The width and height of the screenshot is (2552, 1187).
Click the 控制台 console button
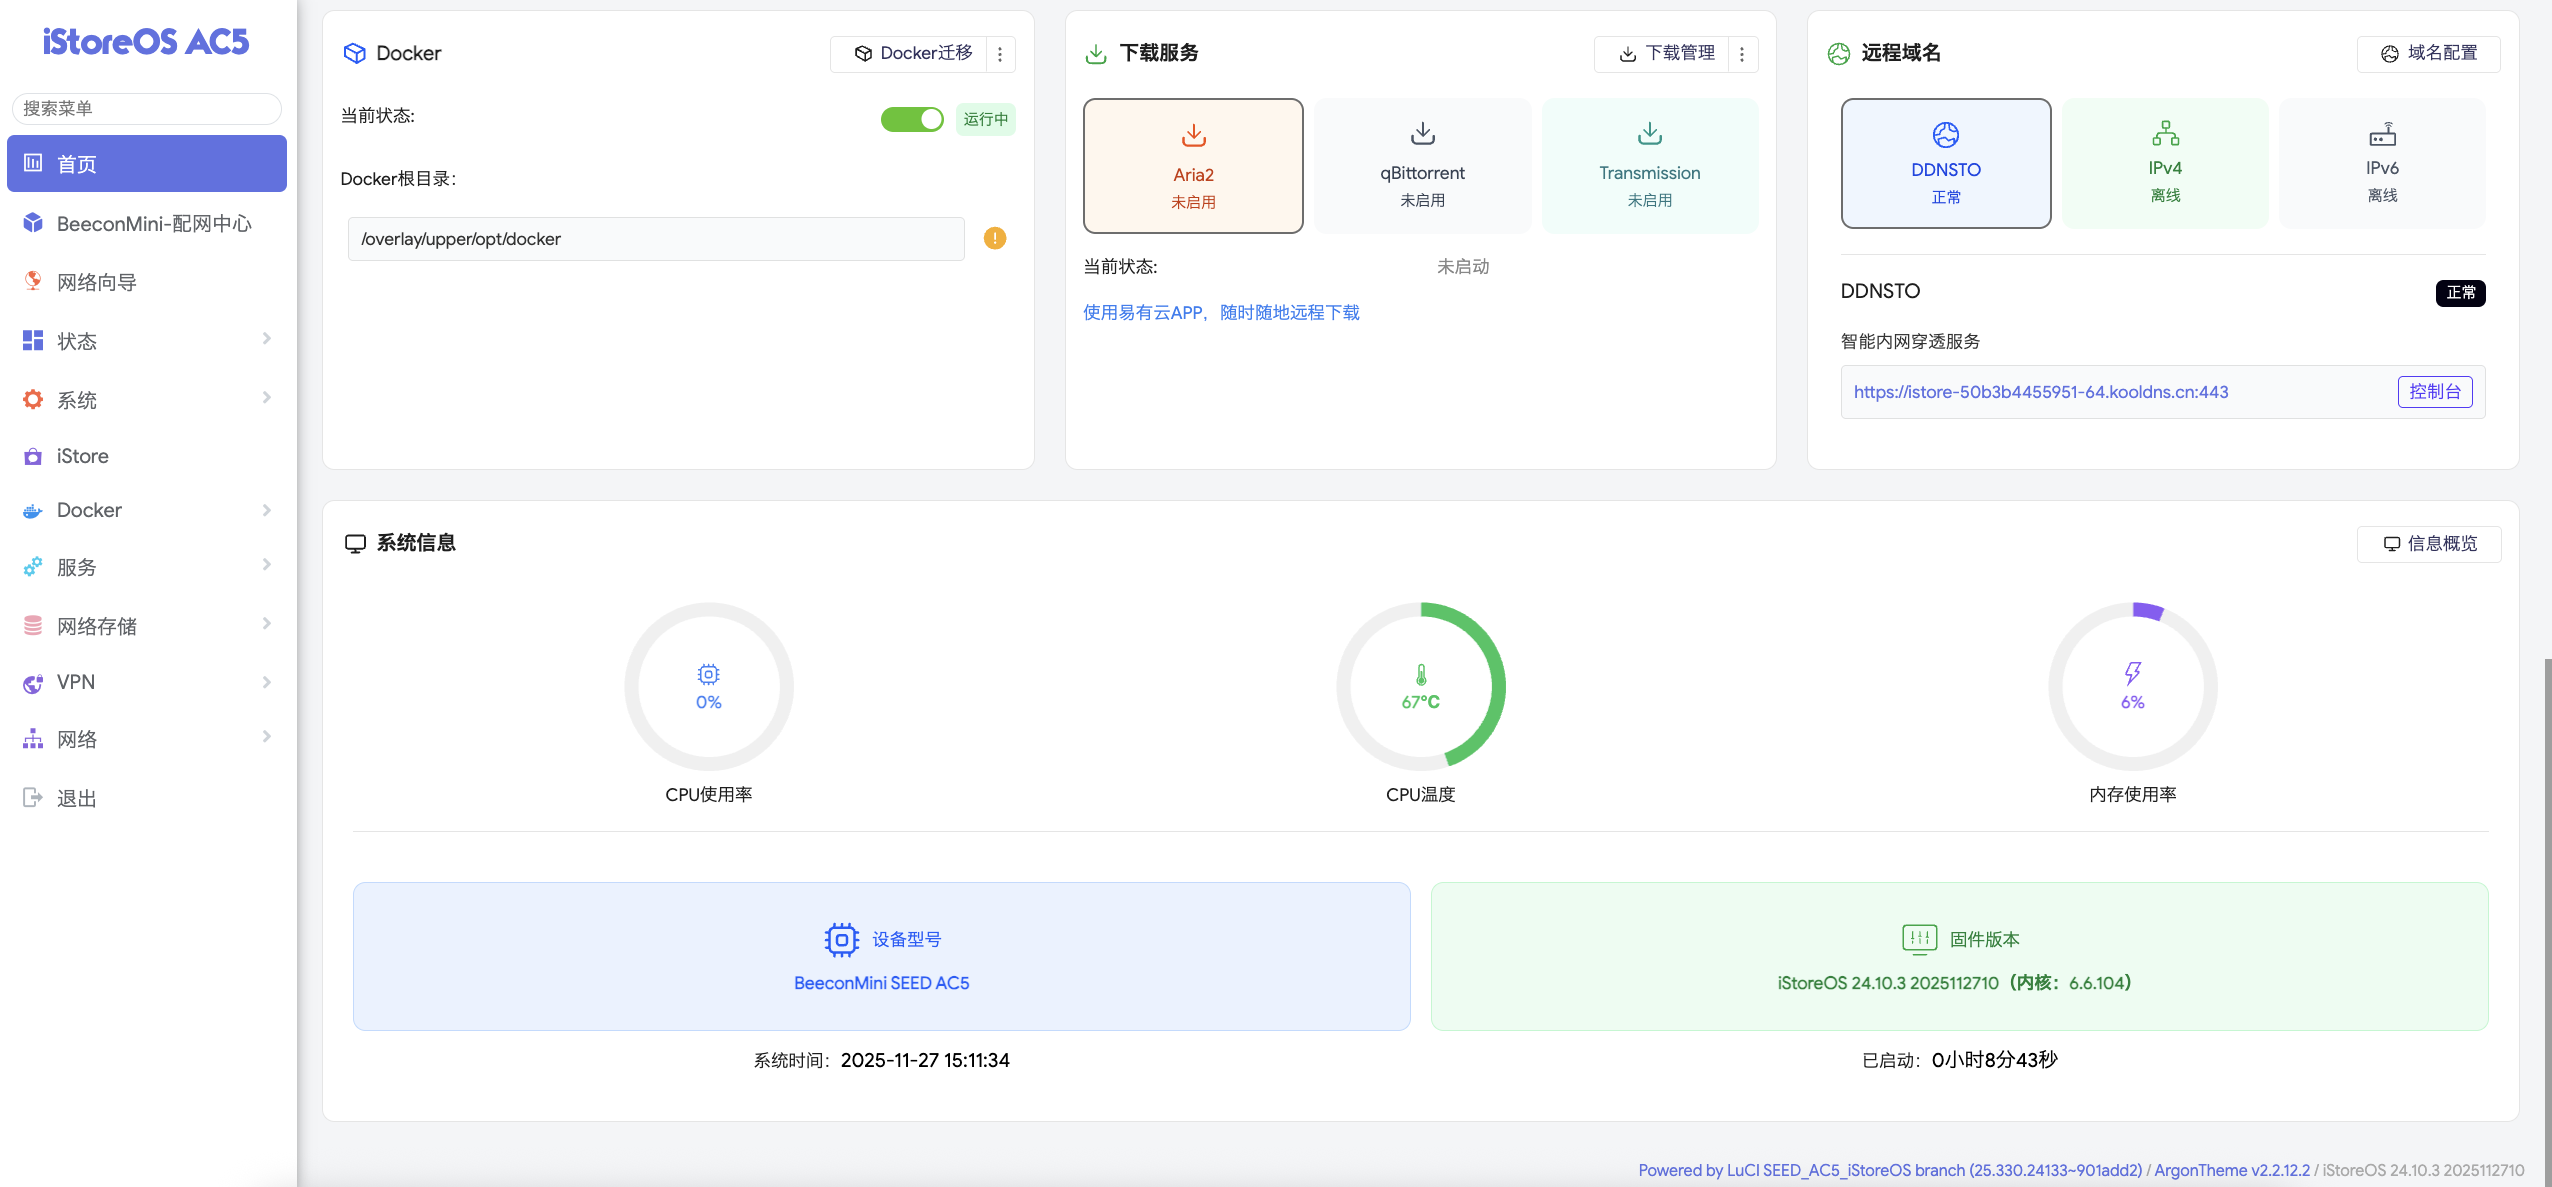click(x=2434, y=392)
